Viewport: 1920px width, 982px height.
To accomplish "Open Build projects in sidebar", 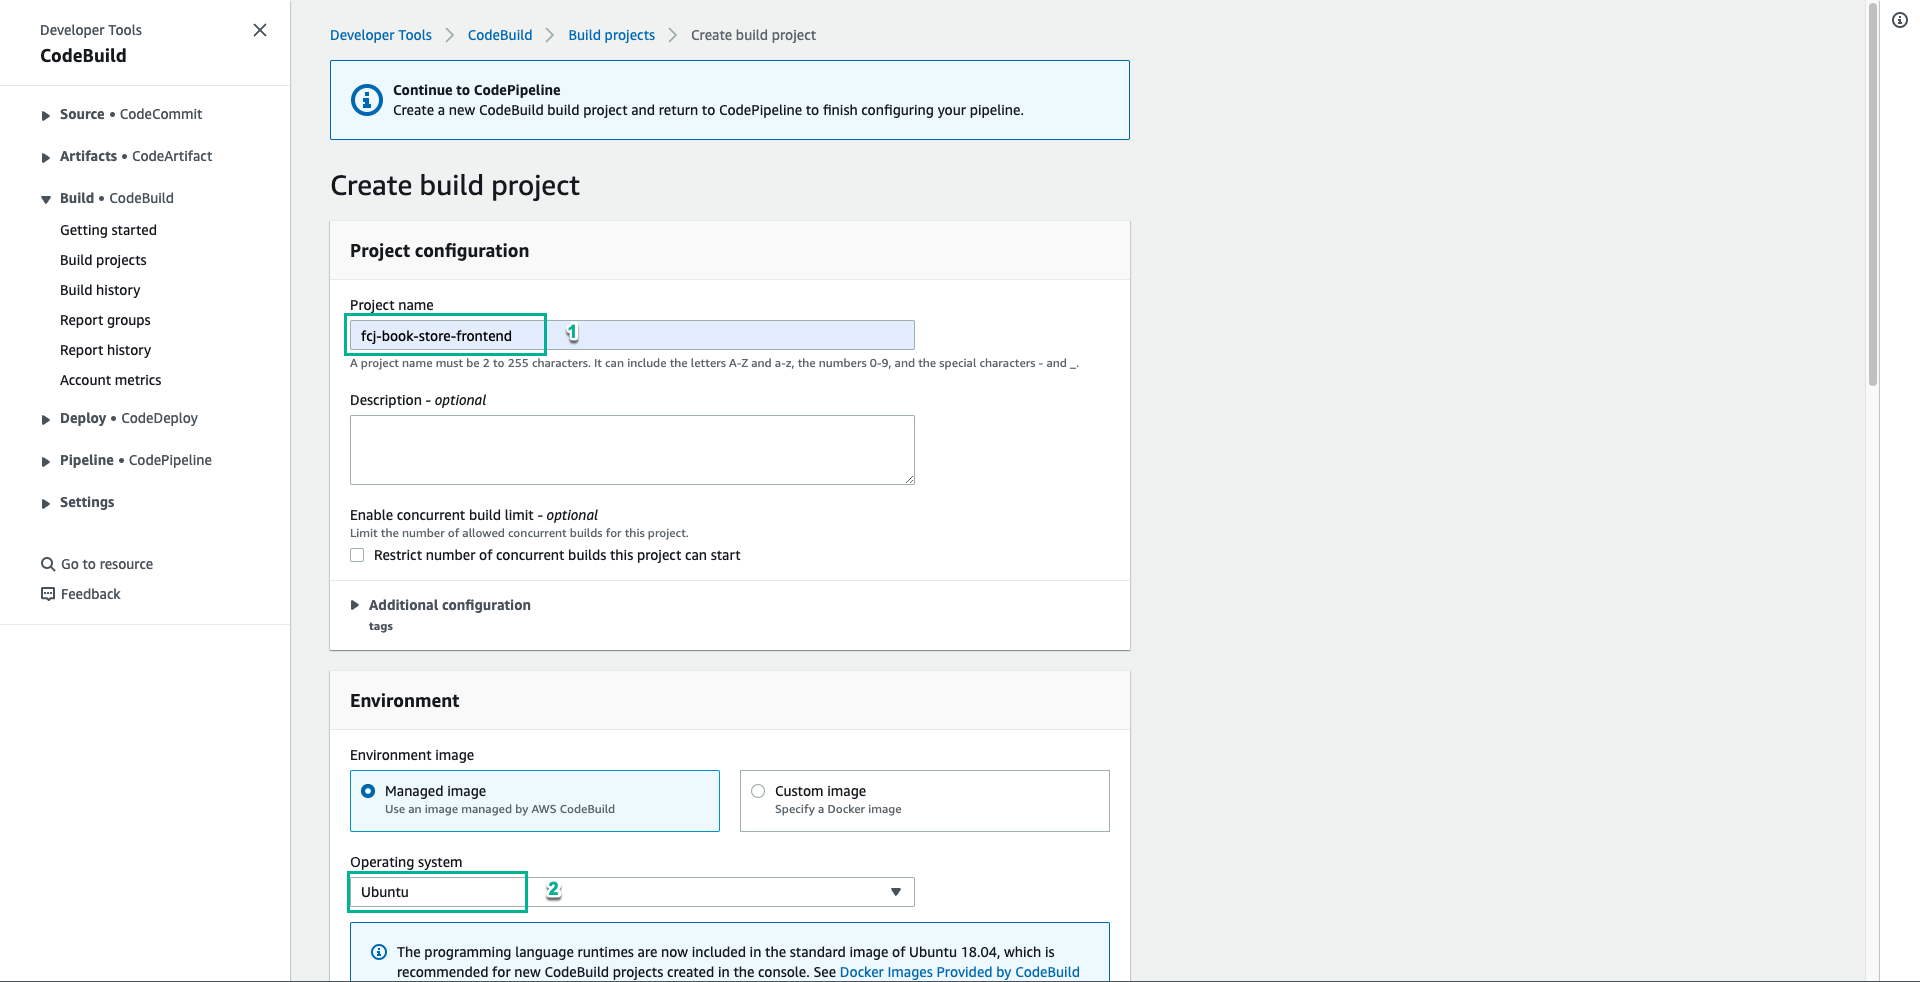I will point(103,260).
